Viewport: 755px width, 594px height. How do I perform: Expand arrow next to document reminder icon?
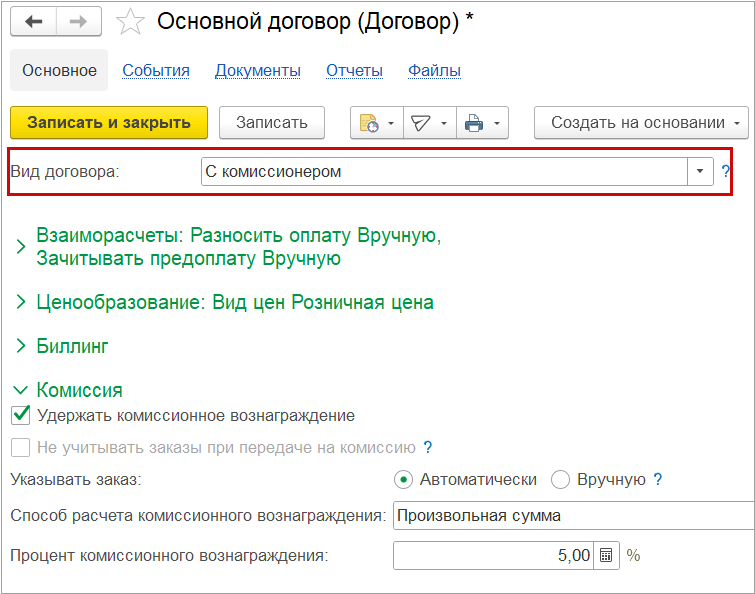click(391, 123)
